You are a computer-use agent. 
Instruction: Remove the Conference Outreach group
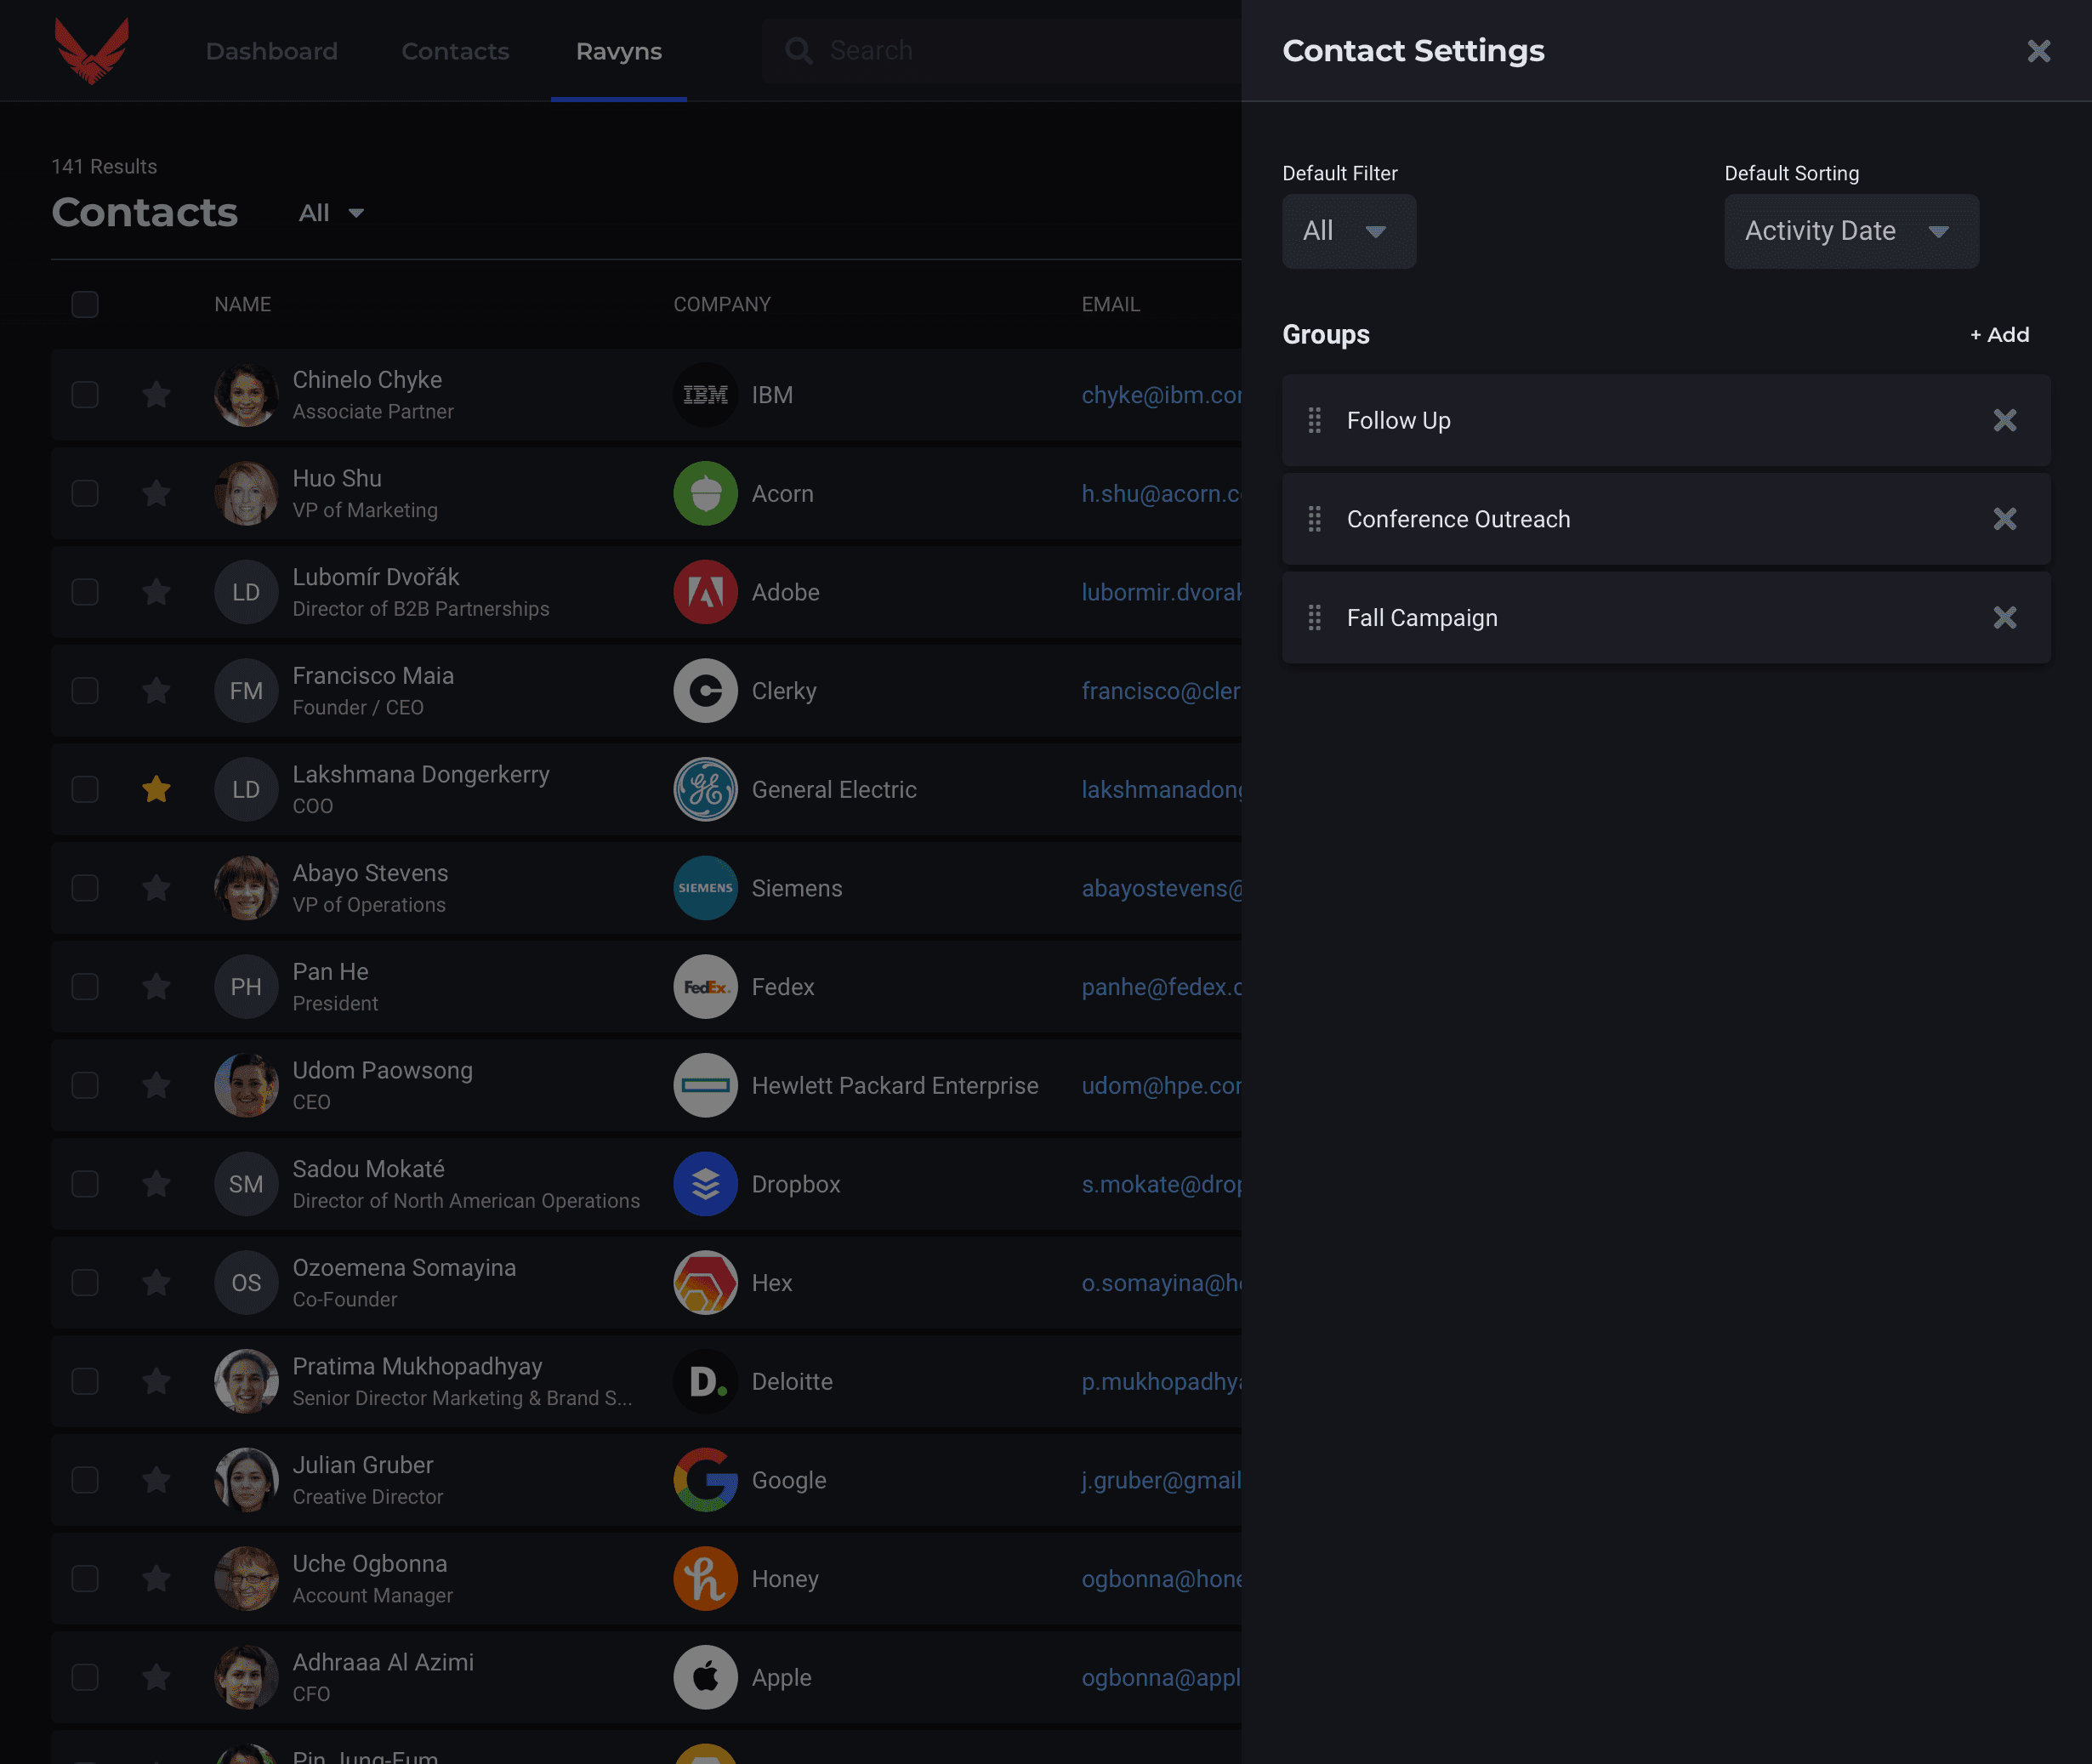[x=2004, y=519]
